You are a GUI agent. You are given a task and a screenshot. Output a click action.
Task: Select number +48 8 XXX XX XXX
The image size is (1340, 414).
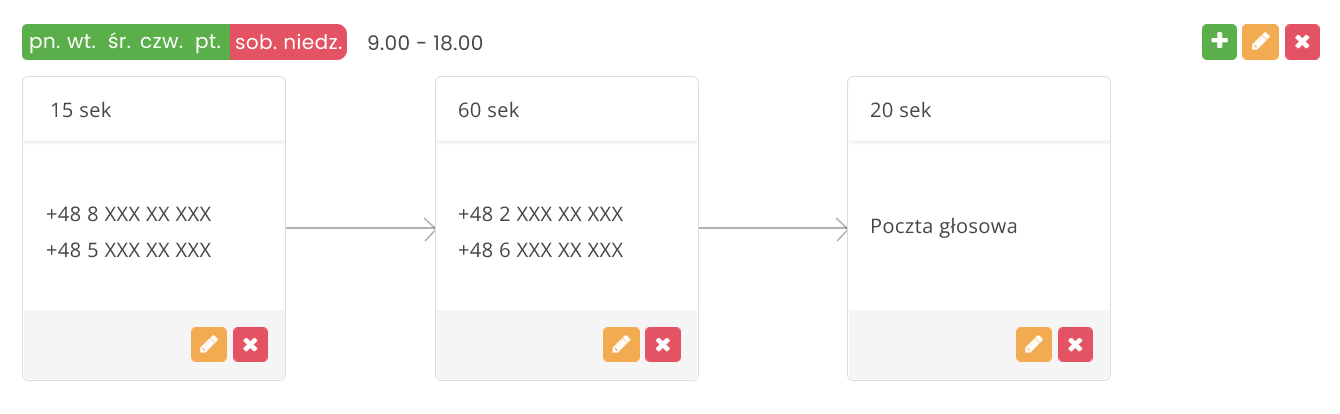coord(129,214)
